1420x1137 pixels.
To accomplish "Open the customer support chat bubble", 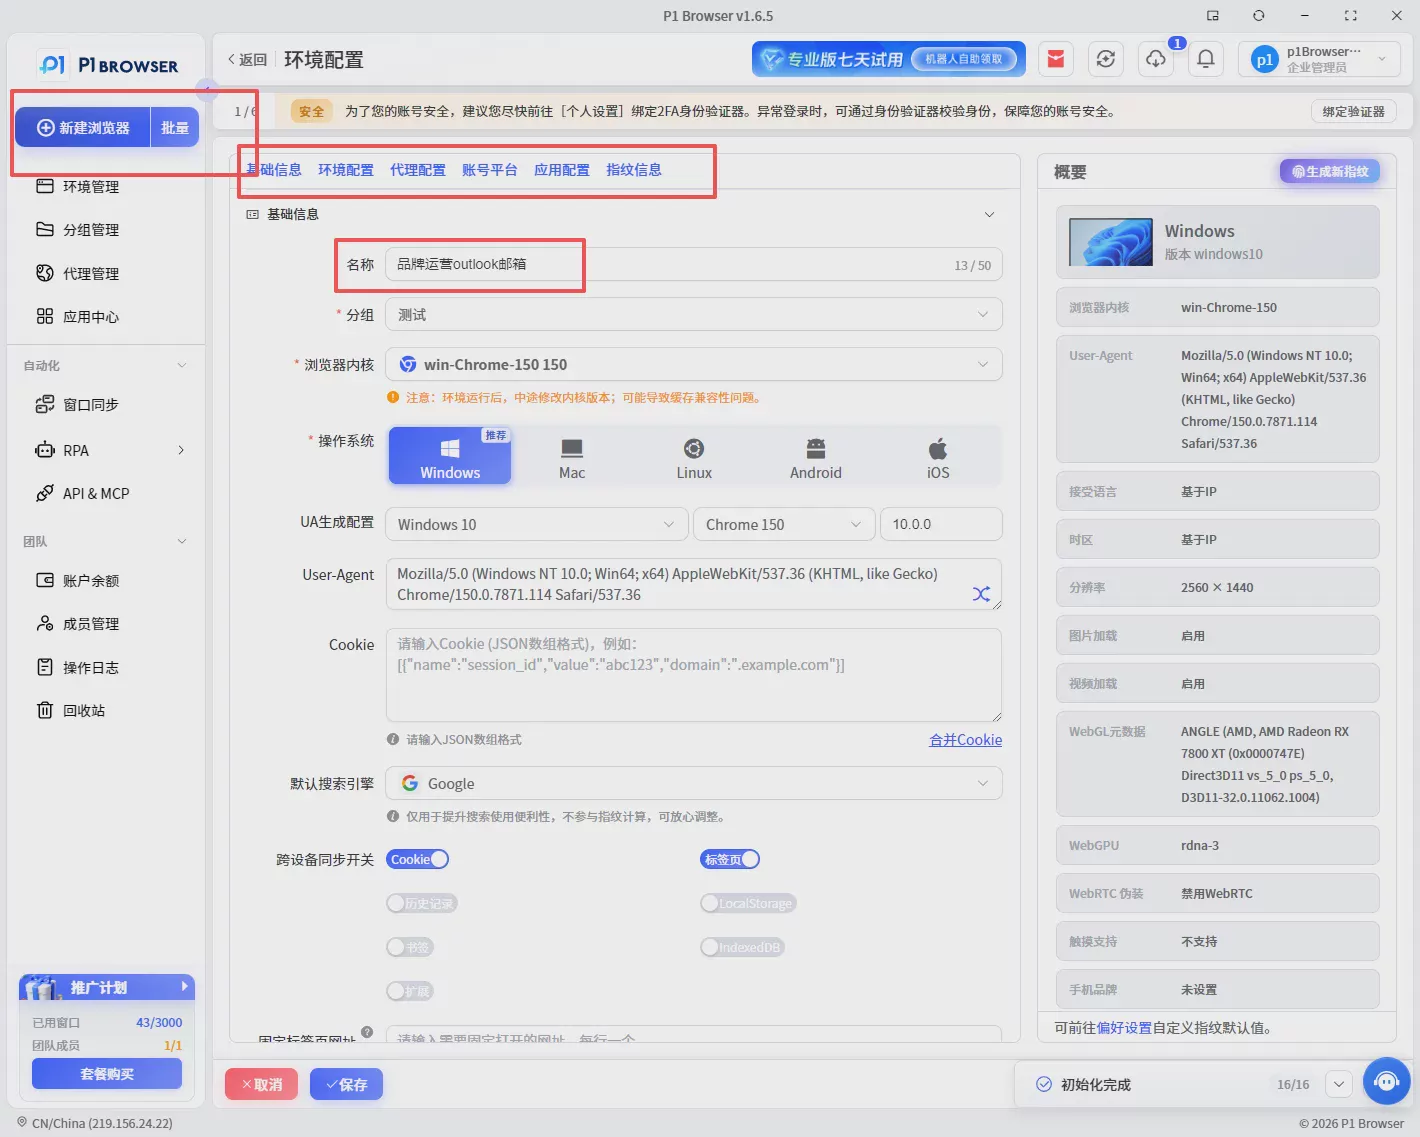I will (x=1386, y=1082).
